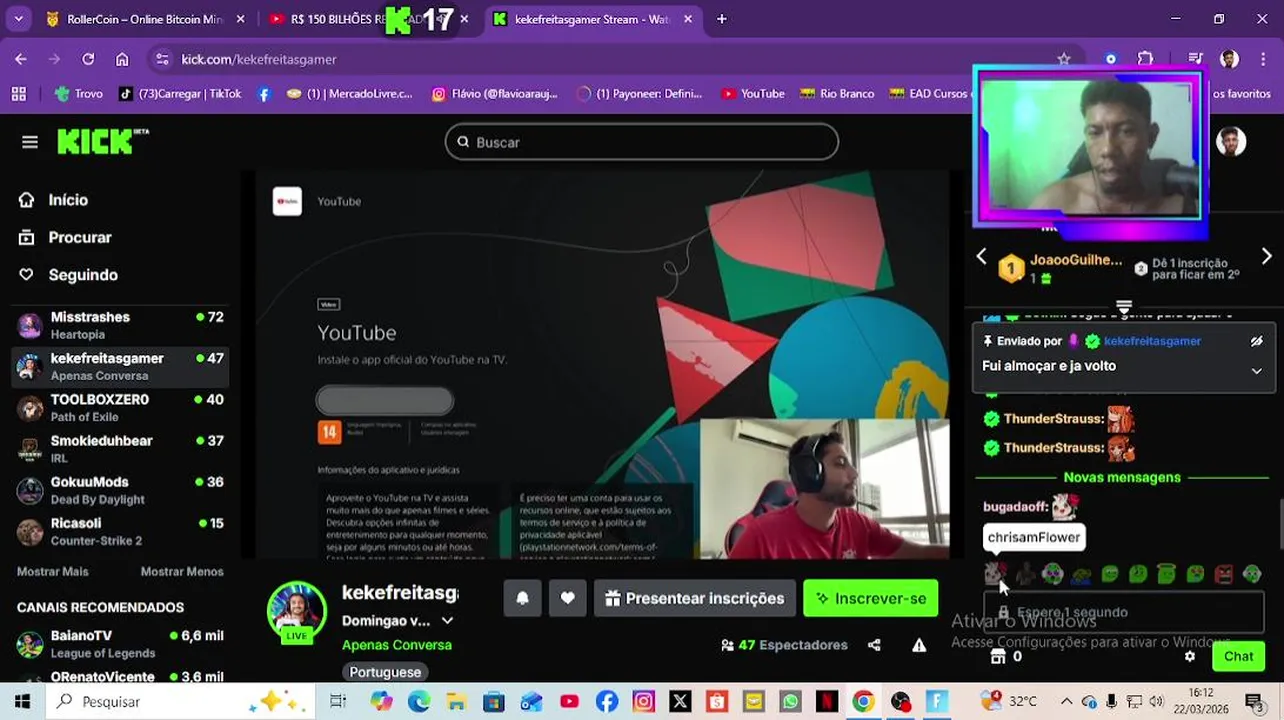This screenshot has height=720, width=1284.
Task: Open Trovo bookmark
Action: click(78, 94)
